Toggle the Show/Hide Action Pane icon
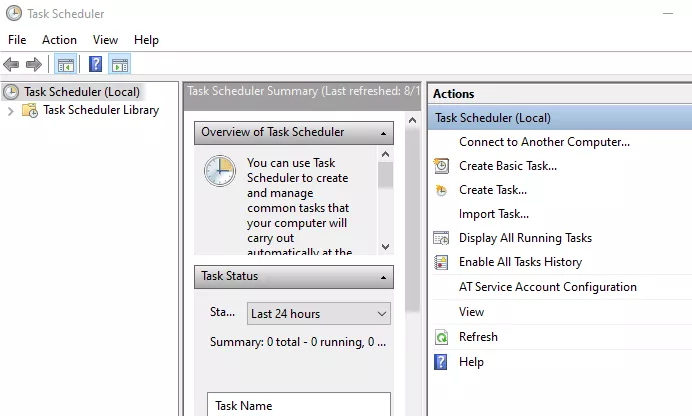 pos(120,65)
